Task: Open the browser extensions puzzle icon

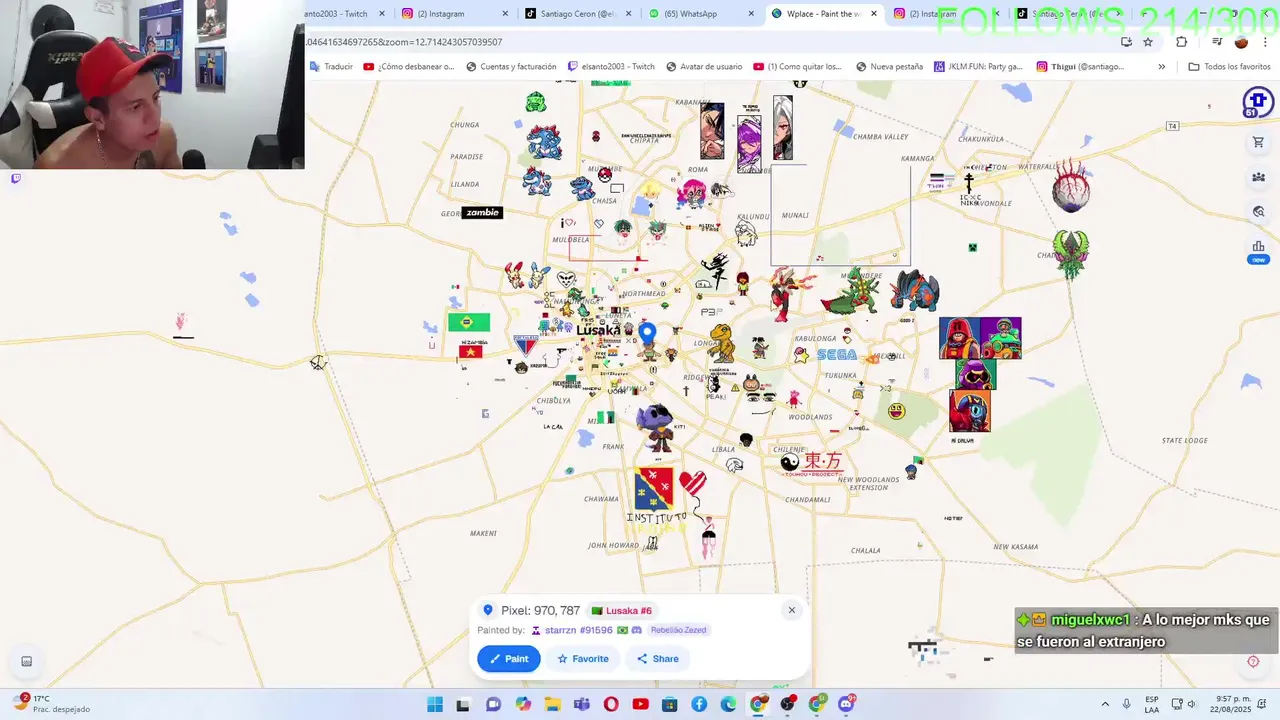Action: point(1181,42)
